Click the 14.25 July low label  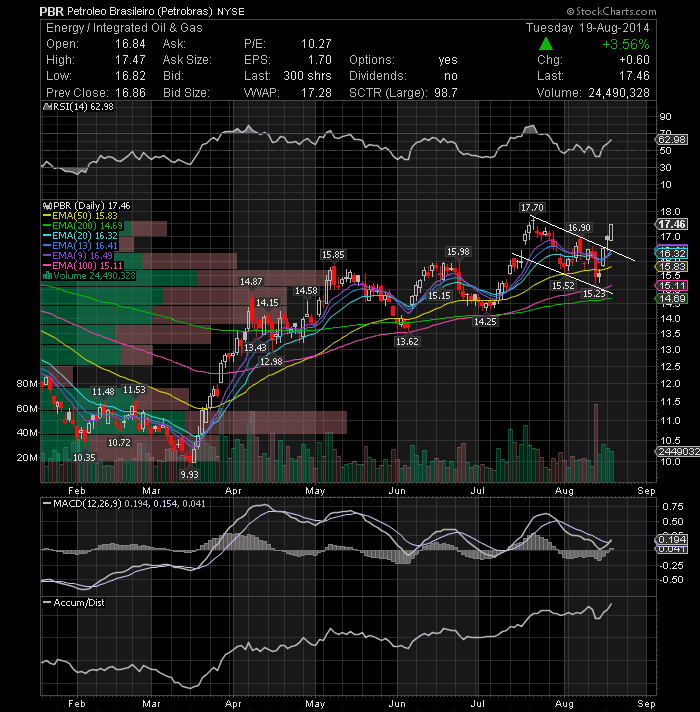coord(485,321)
